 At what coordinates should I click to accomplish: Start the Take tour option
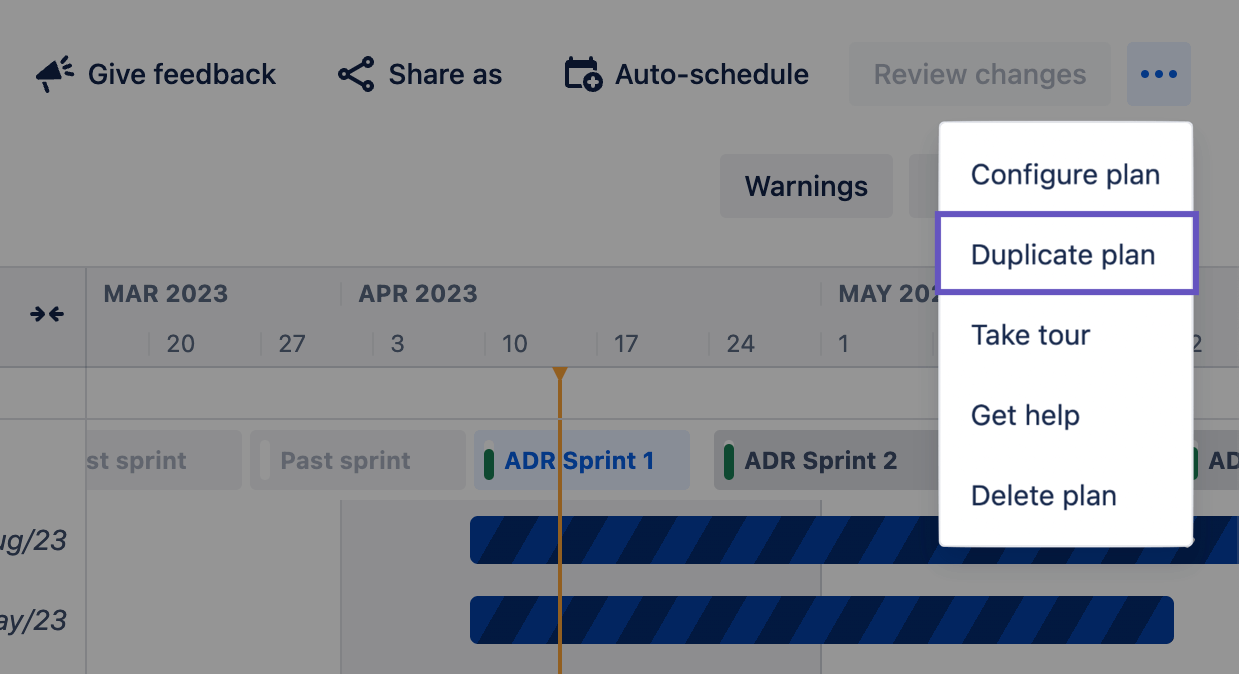pos(1030,334)
